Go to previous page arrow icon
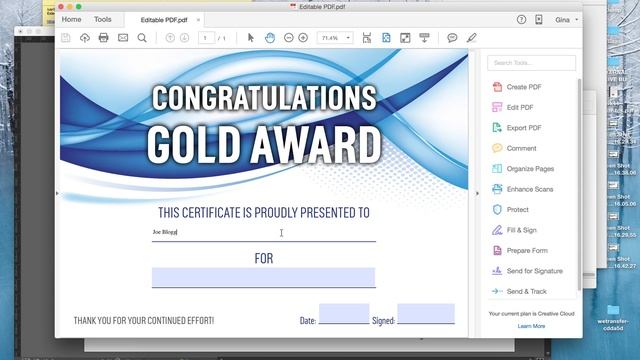 click(x=170, y=38)
